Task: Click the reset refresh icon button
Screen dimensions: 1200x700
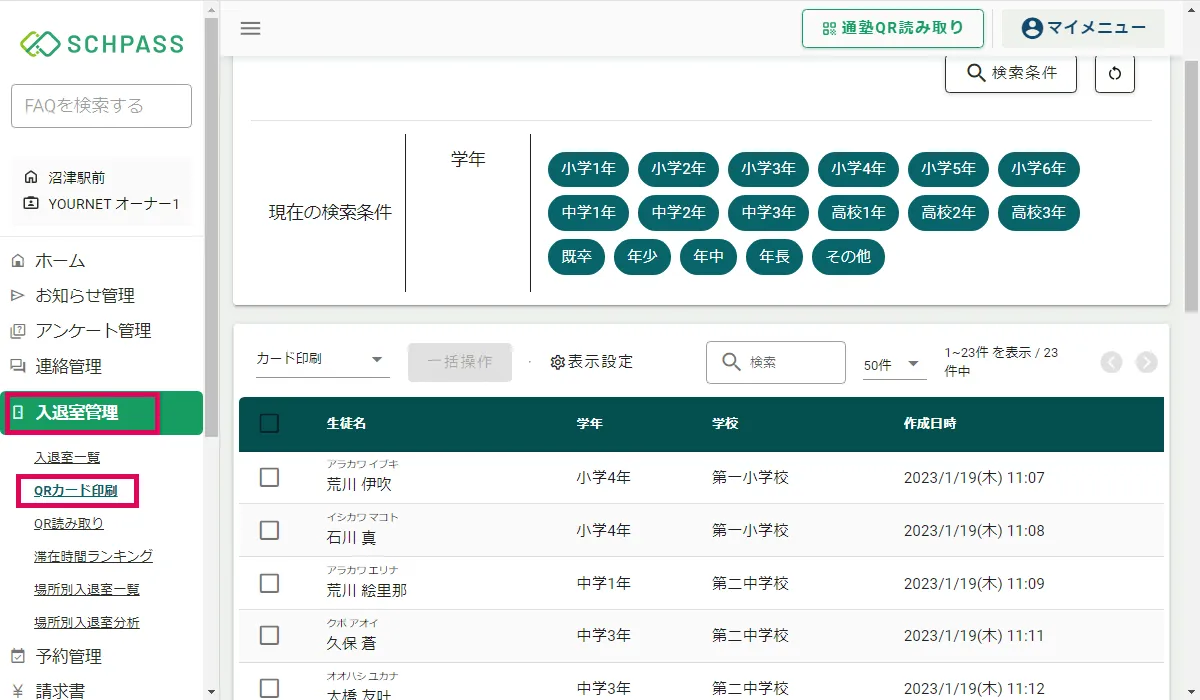Action: point(1115,73)
